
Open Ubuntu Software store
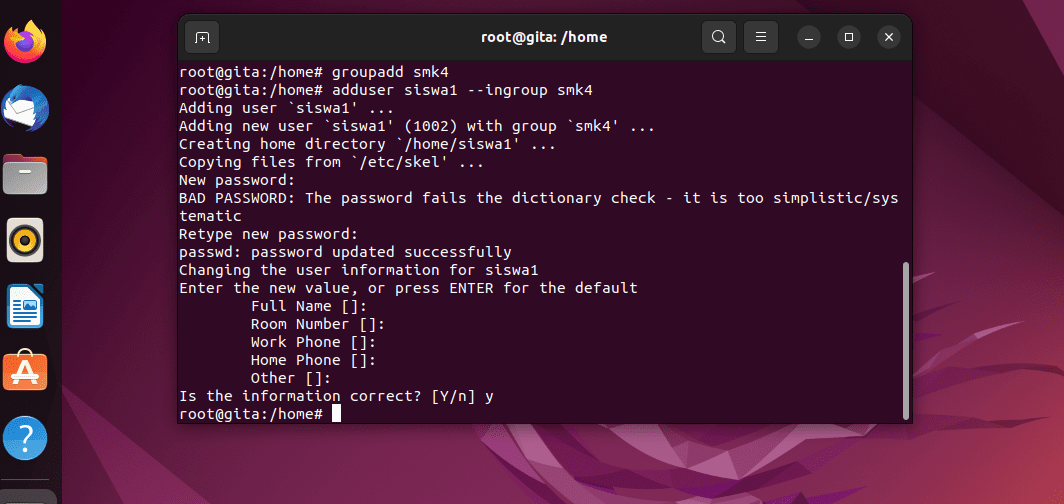pyautogui.click(x=26, y=371)
